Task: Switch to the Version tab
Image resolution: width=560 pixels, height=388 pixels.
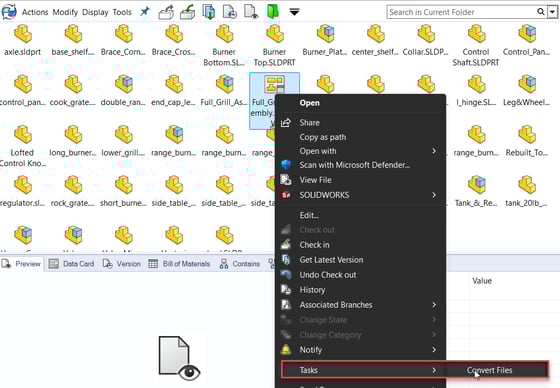Action: click(x=122, y=264)
